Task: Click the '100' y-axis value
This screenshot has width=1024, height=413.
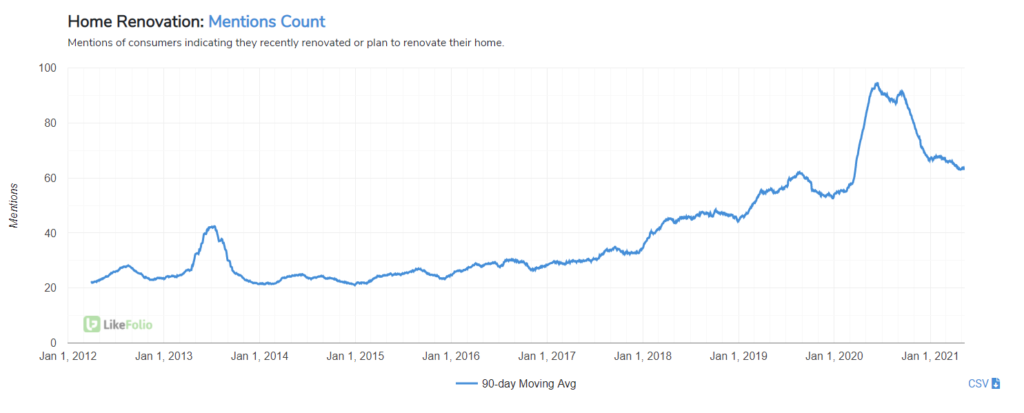Action: point(48,68)
